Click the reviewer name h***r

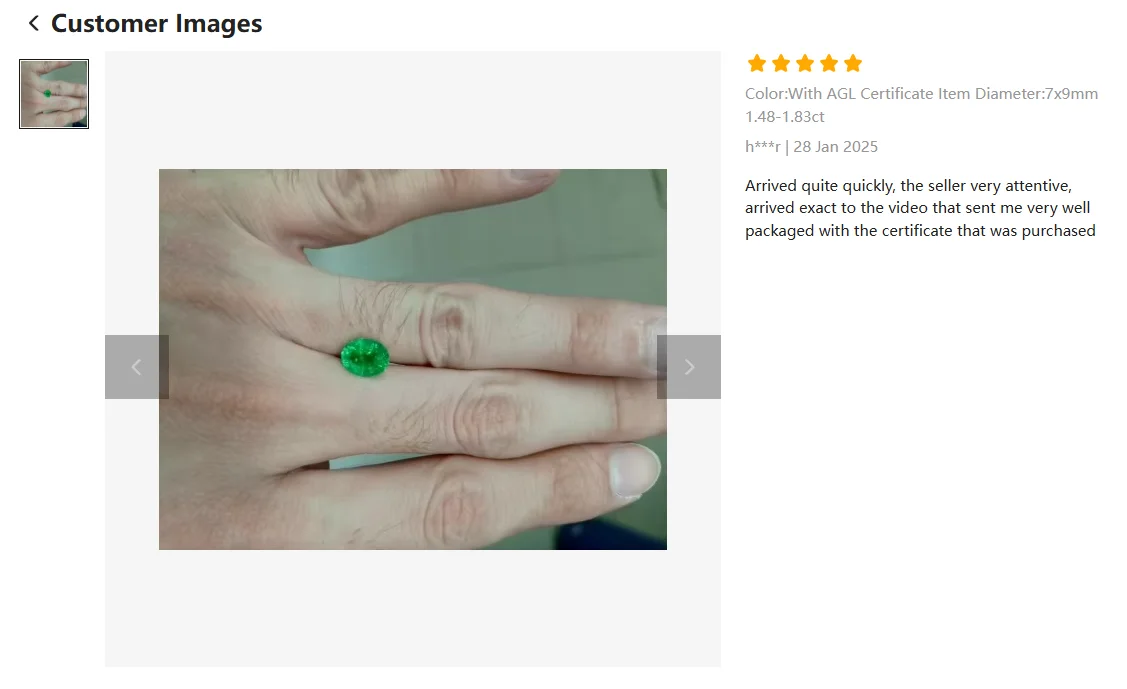click(763, 147)
